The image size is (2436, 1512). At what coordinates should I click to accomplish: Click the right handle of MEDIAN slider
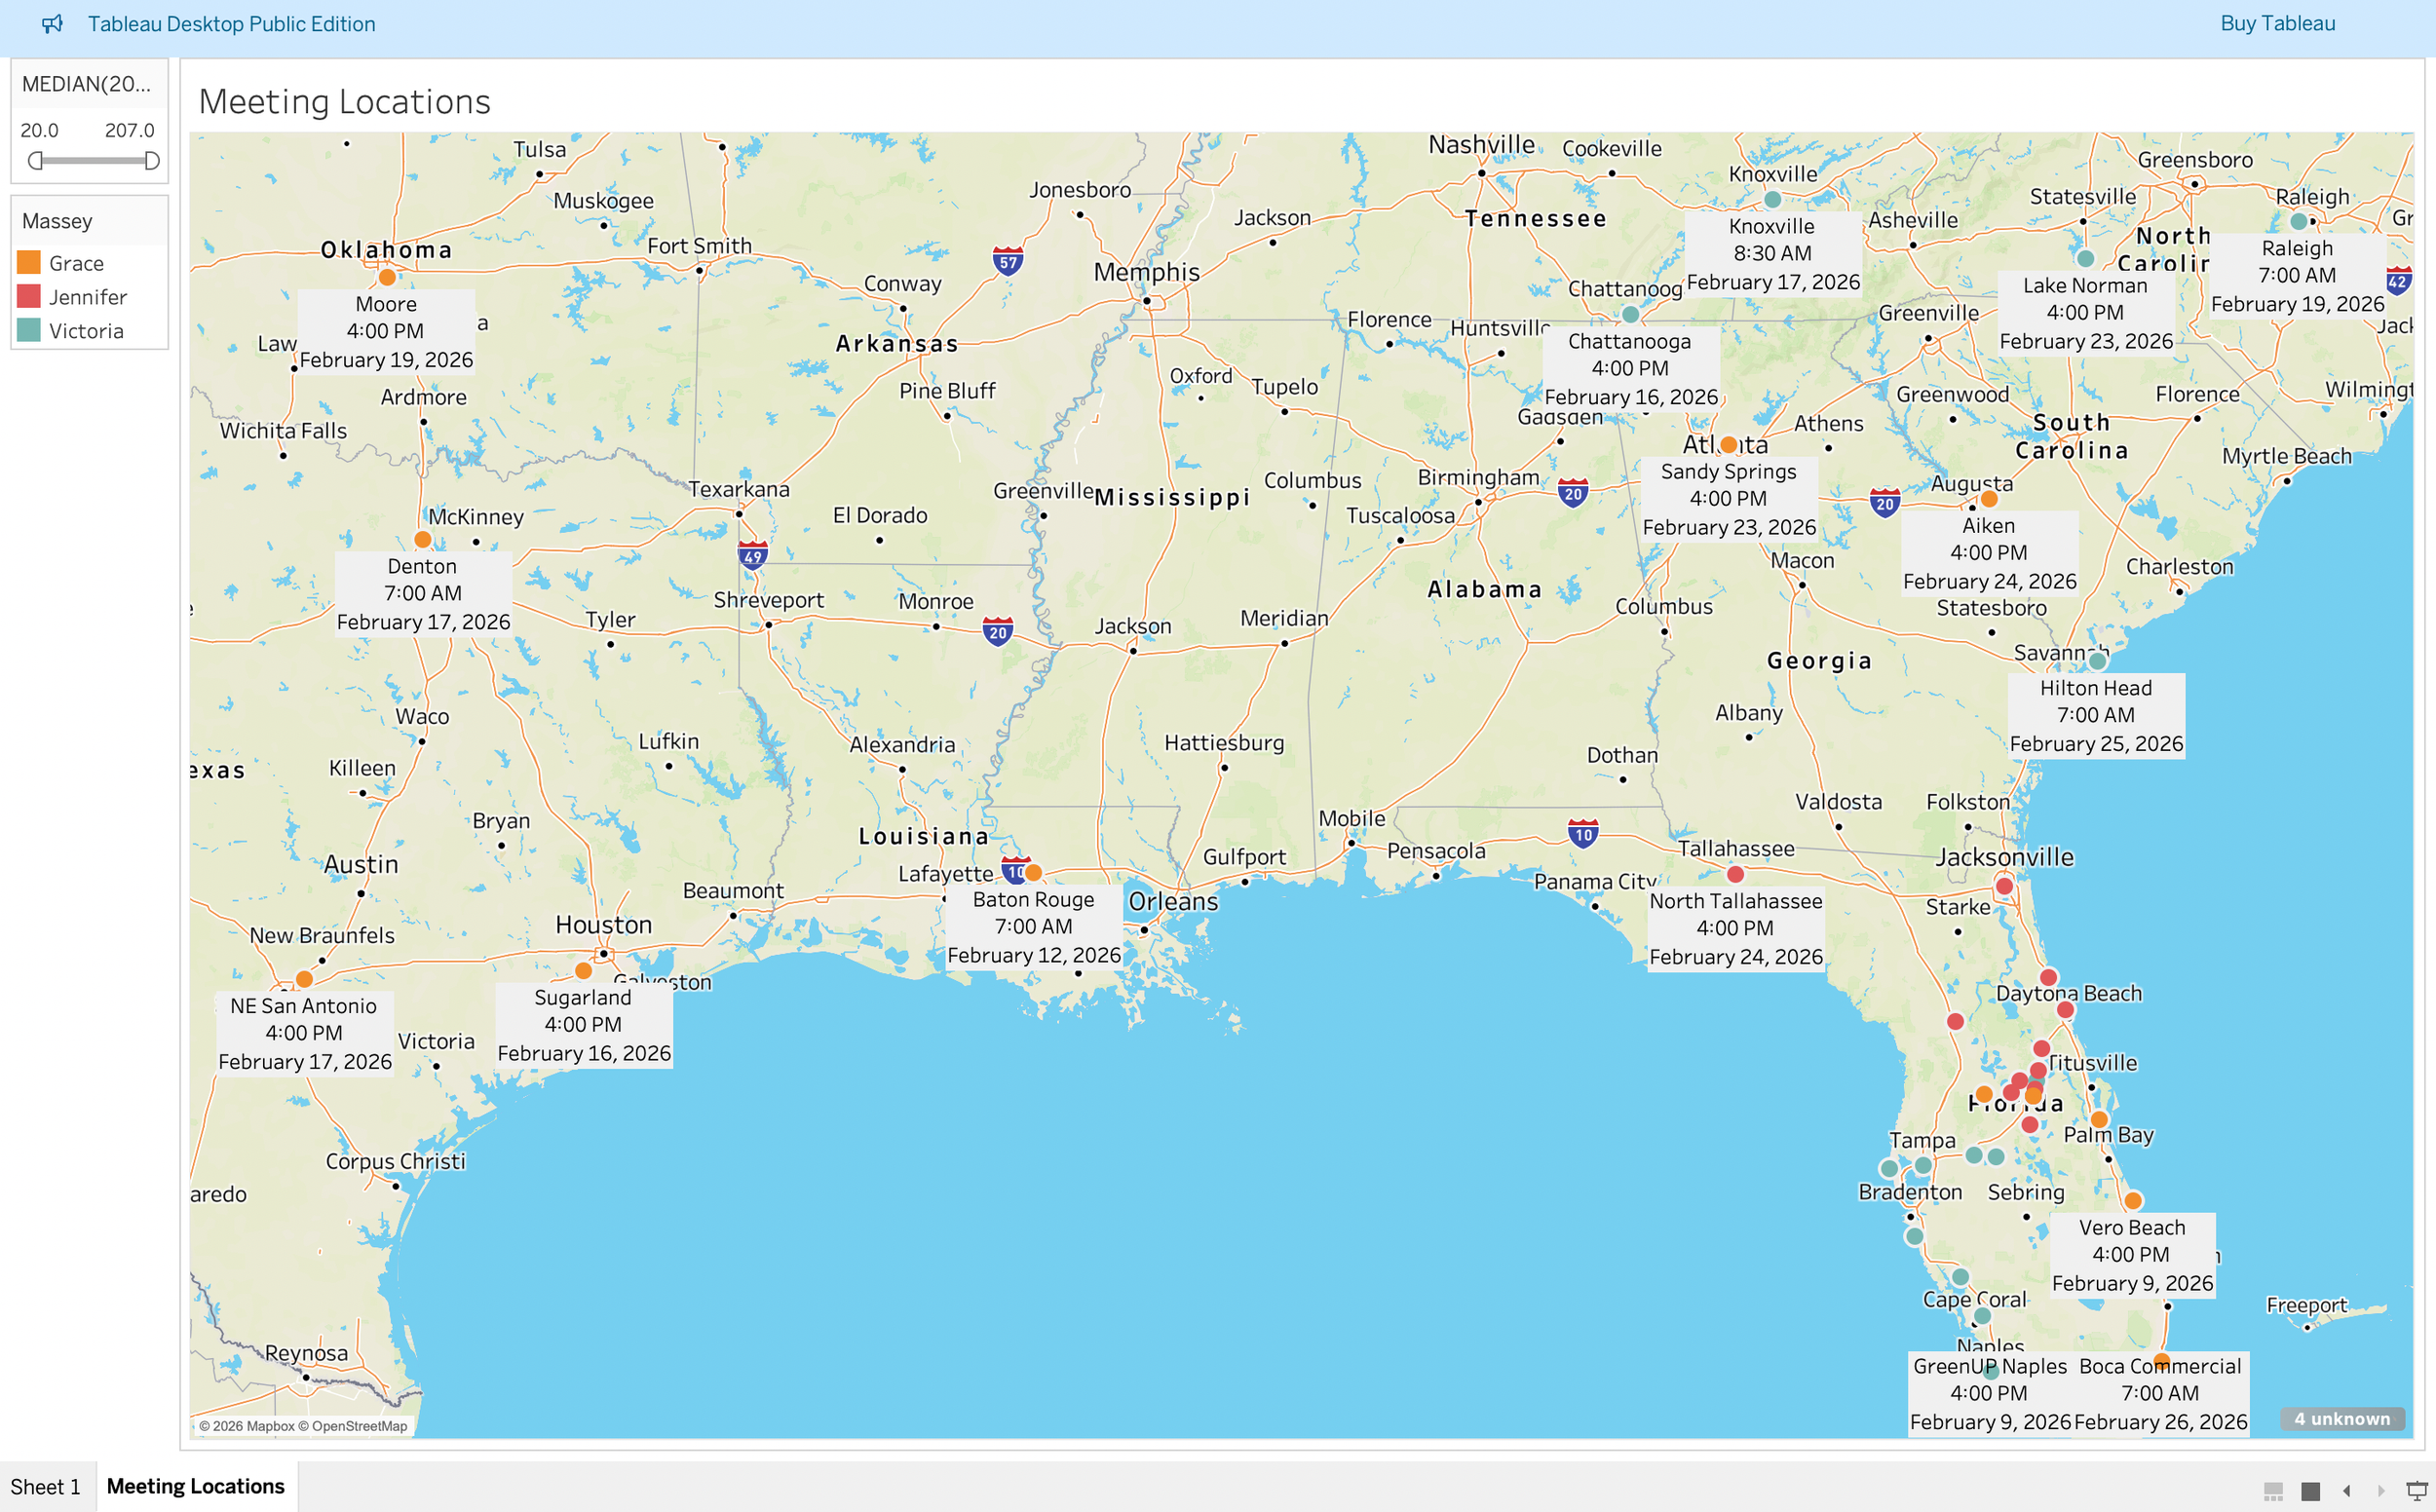152,161
